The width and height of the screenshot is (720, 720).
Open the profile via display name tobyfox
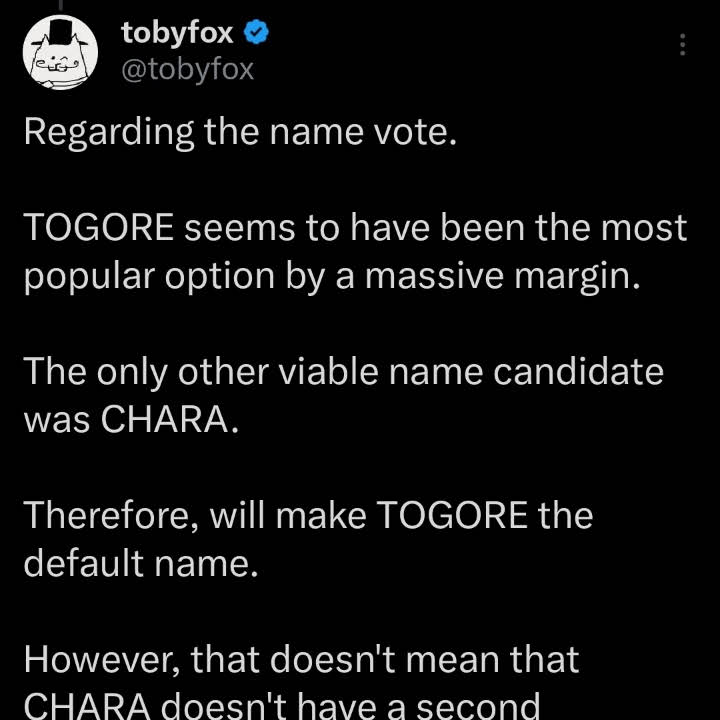(x=177, y=33)
